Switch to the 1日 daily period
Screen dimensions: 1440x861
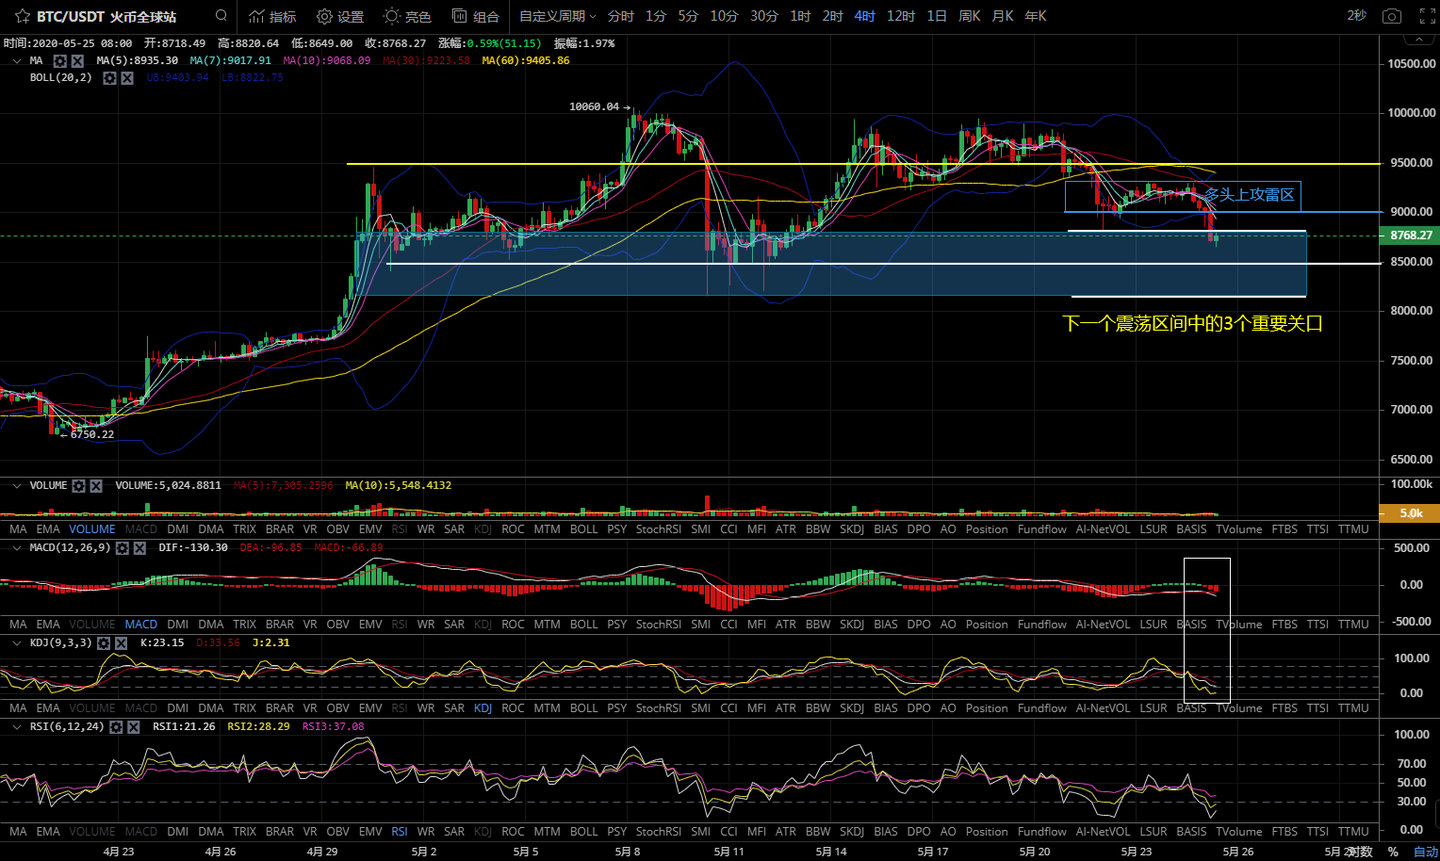click(936, 16)
